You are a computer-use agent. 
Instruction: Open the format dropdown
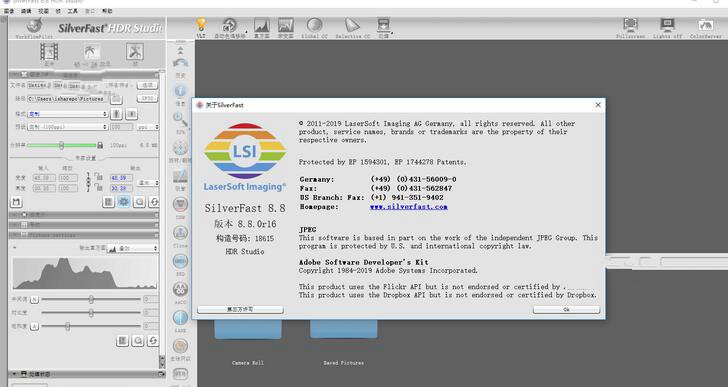68,114
